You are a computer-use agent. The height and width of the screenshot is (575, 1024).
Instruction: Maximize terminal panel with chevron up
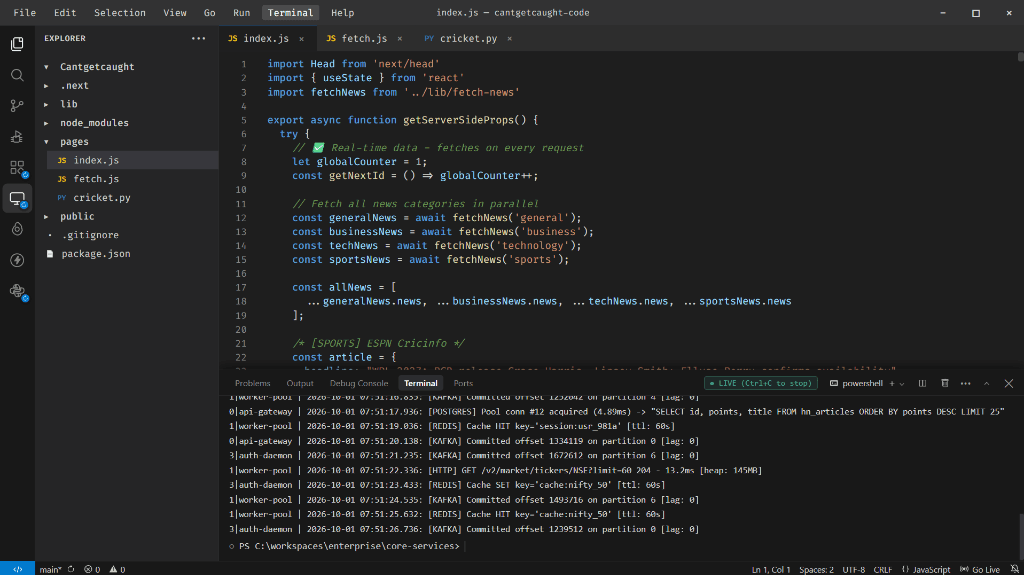[x=987, y=384]
